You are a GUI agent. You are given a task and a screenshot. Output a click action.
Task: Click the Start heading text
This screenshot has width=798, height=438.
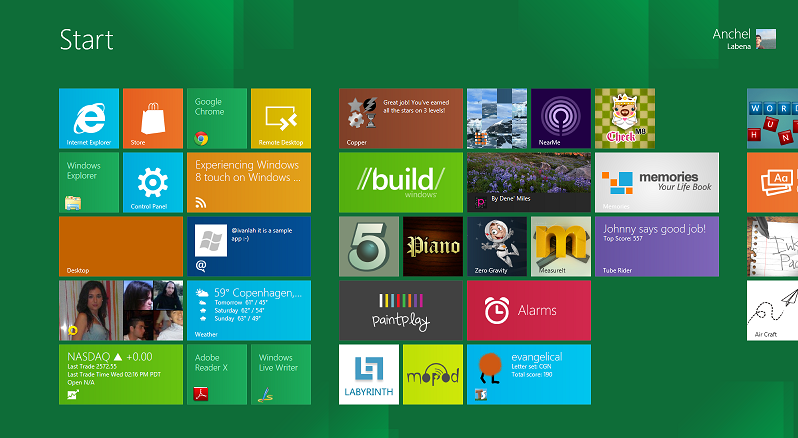pyautogui.click(x=87, y=40)
